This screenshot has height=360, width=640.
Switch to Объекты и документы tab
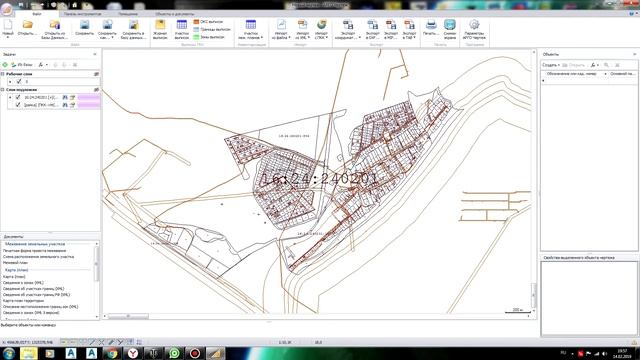pyautogui.click(x=174, y=14)
